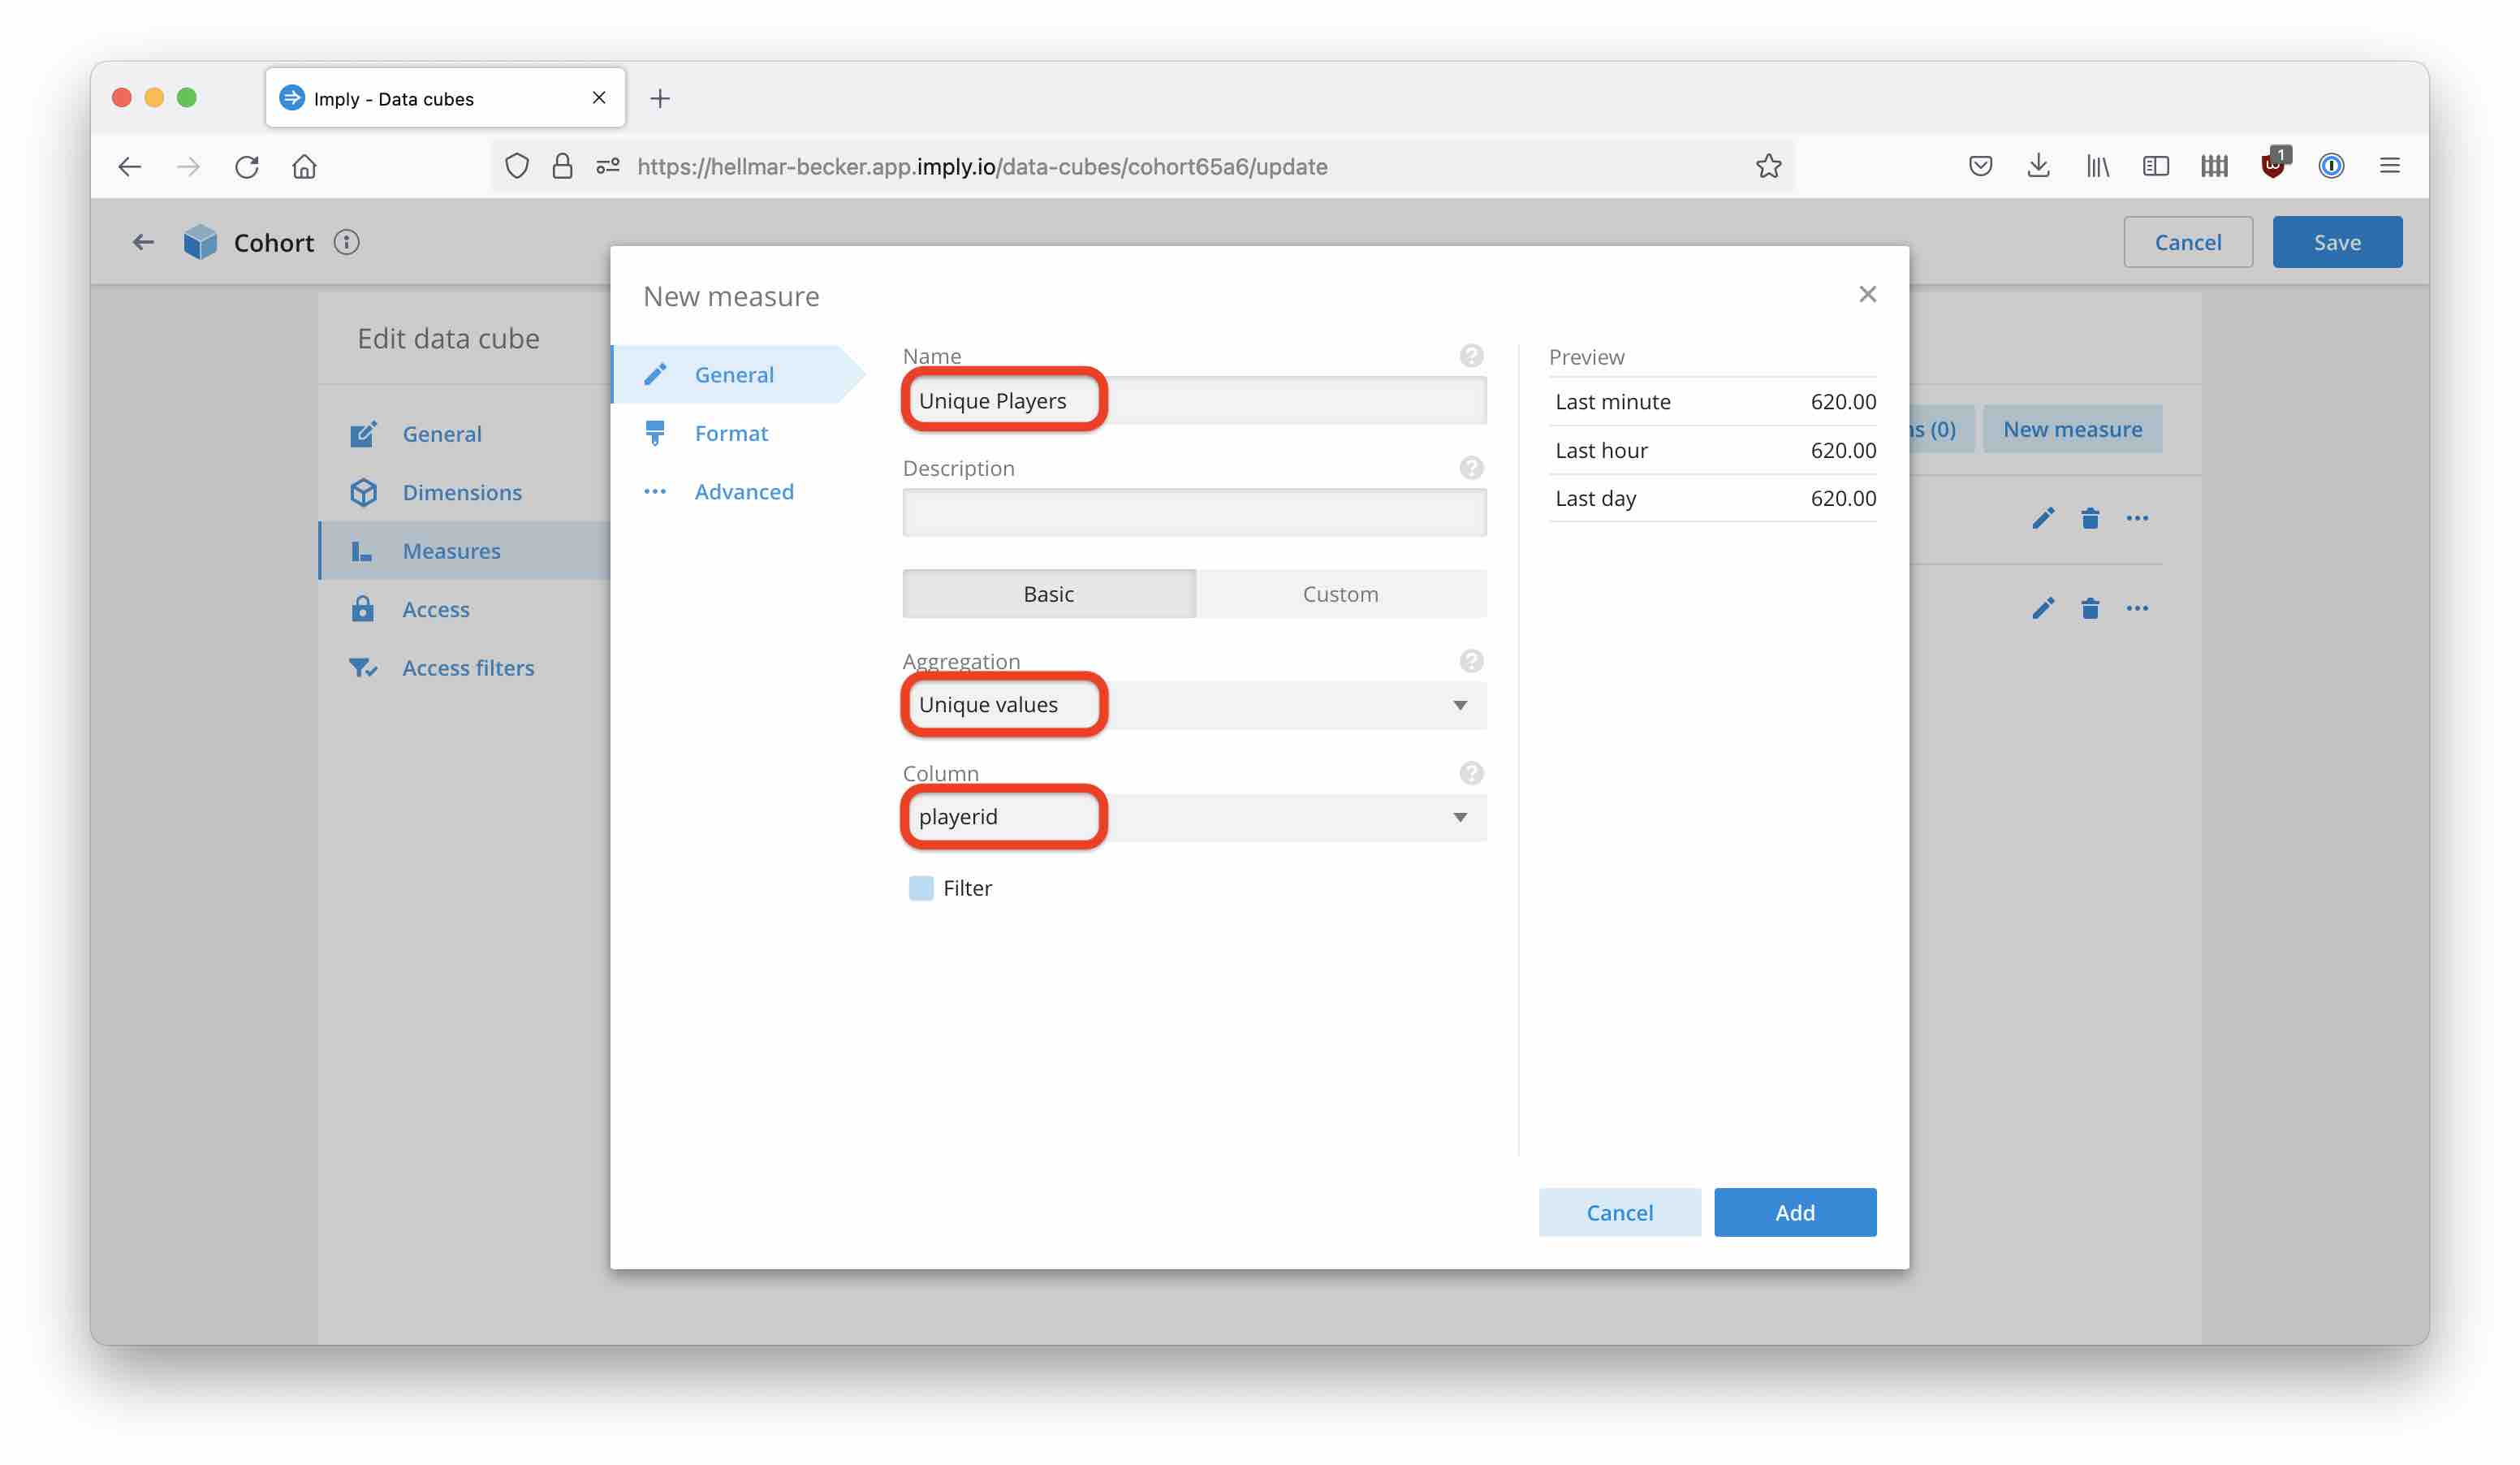The height and width of the screenshot is (1465, 2520).
Task: Open first measure's three-dot more menu
Action: 2136,518
